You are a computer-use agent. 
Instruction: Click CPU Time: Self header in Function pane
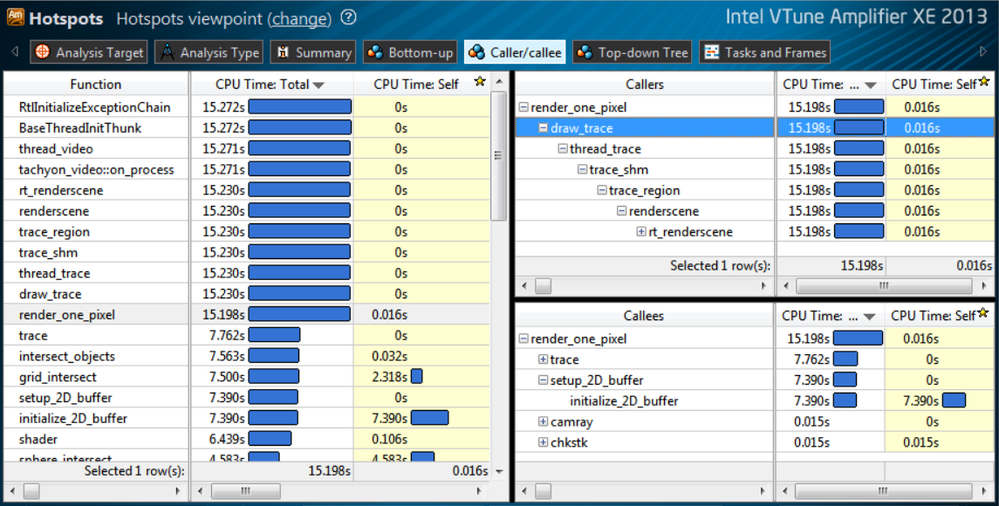pyautogui.click(x=416, y=84)
